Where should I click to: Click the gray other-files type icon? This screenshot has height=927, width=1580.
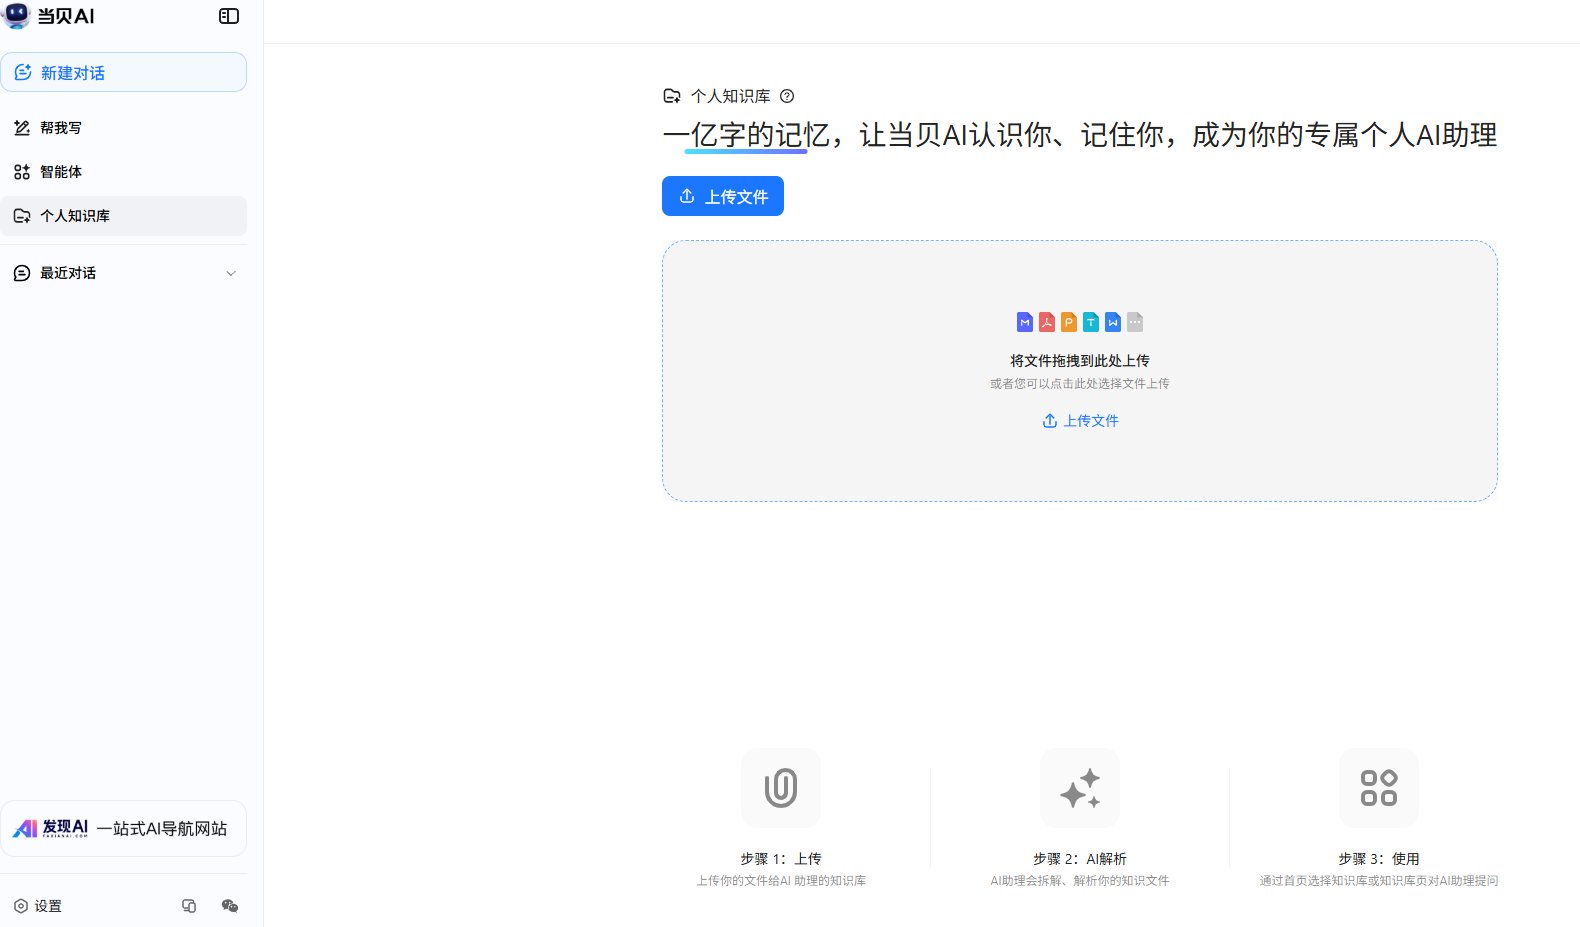1135,322
